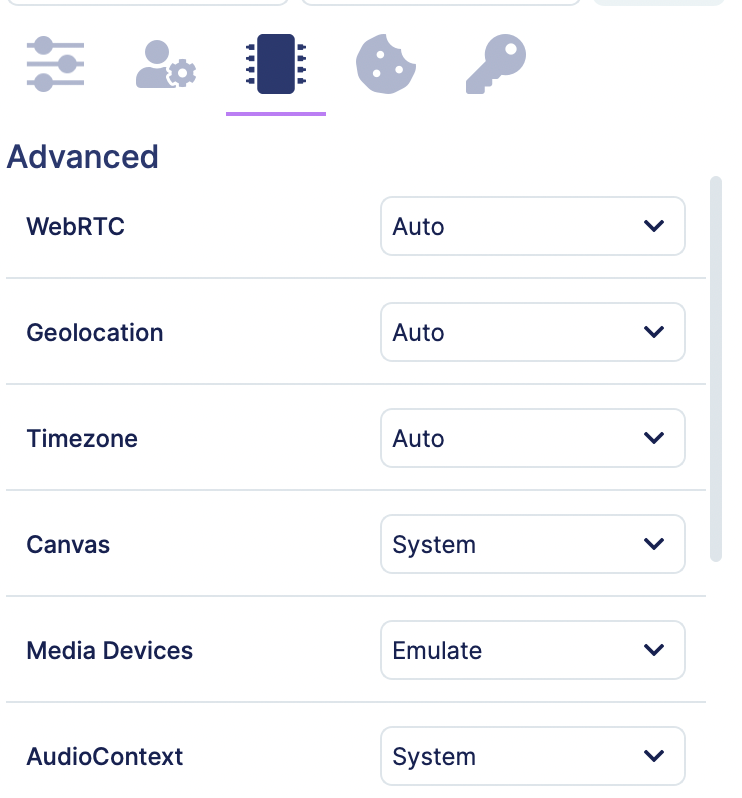This screenshot has width=742, height=798.
Task: Open the WebRTC dropdown
Action: pos(533,226)
